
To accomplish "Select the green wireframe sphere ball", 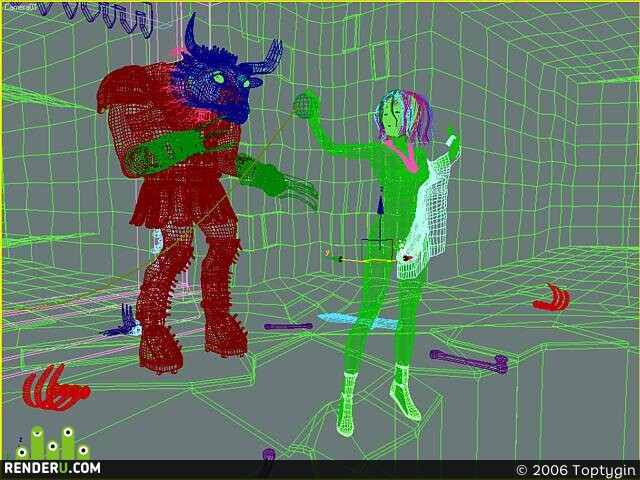I will (306, 104).
